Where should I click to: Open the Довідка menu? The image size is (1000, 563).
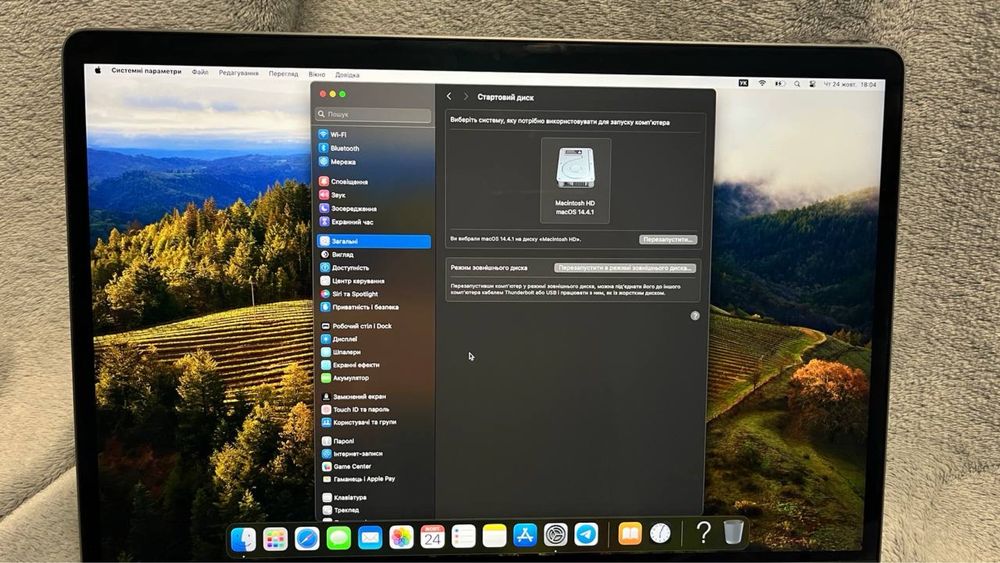click(x=348, y=75)
